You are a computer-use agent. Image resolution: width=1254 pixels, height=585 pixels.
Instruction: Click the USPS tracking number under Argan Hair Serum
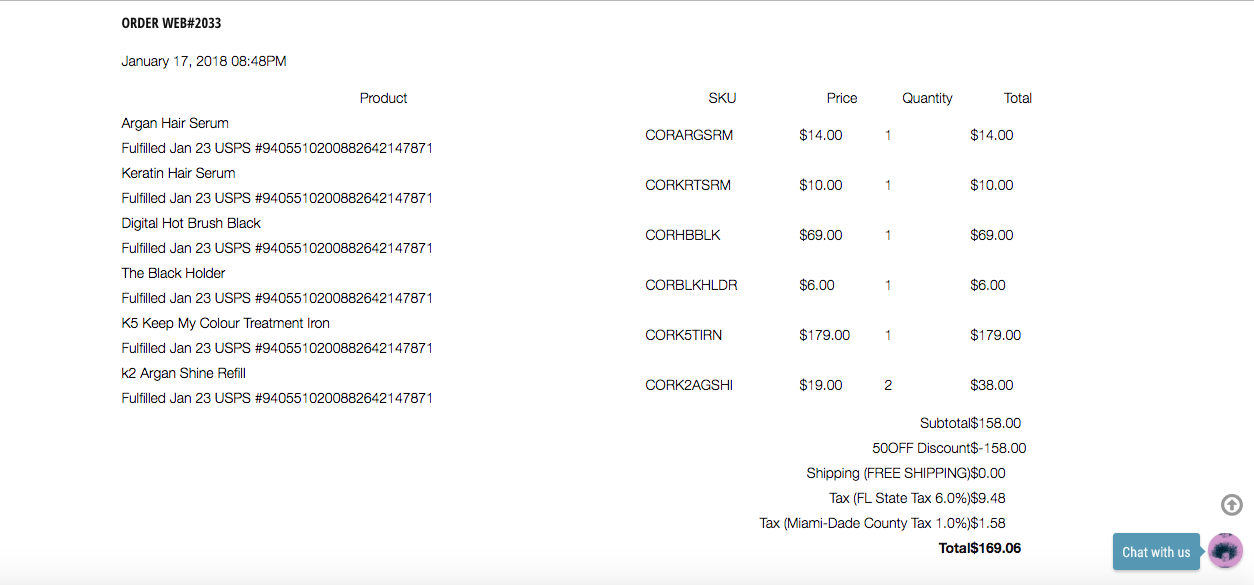[344, 148]
